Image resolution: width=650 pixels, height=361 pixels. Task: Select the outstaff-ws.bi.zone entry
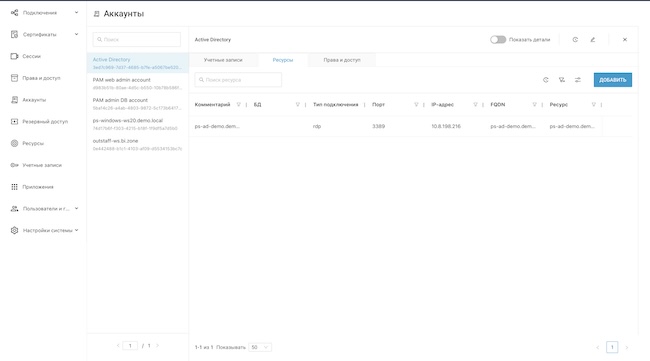(138, 144)
